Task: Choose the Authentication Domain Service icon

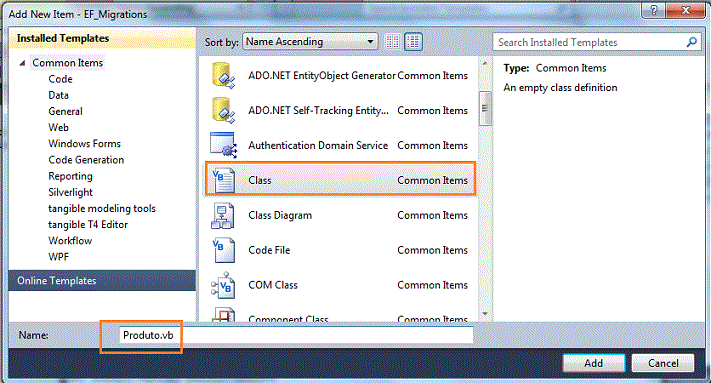Action: point(223,145)
